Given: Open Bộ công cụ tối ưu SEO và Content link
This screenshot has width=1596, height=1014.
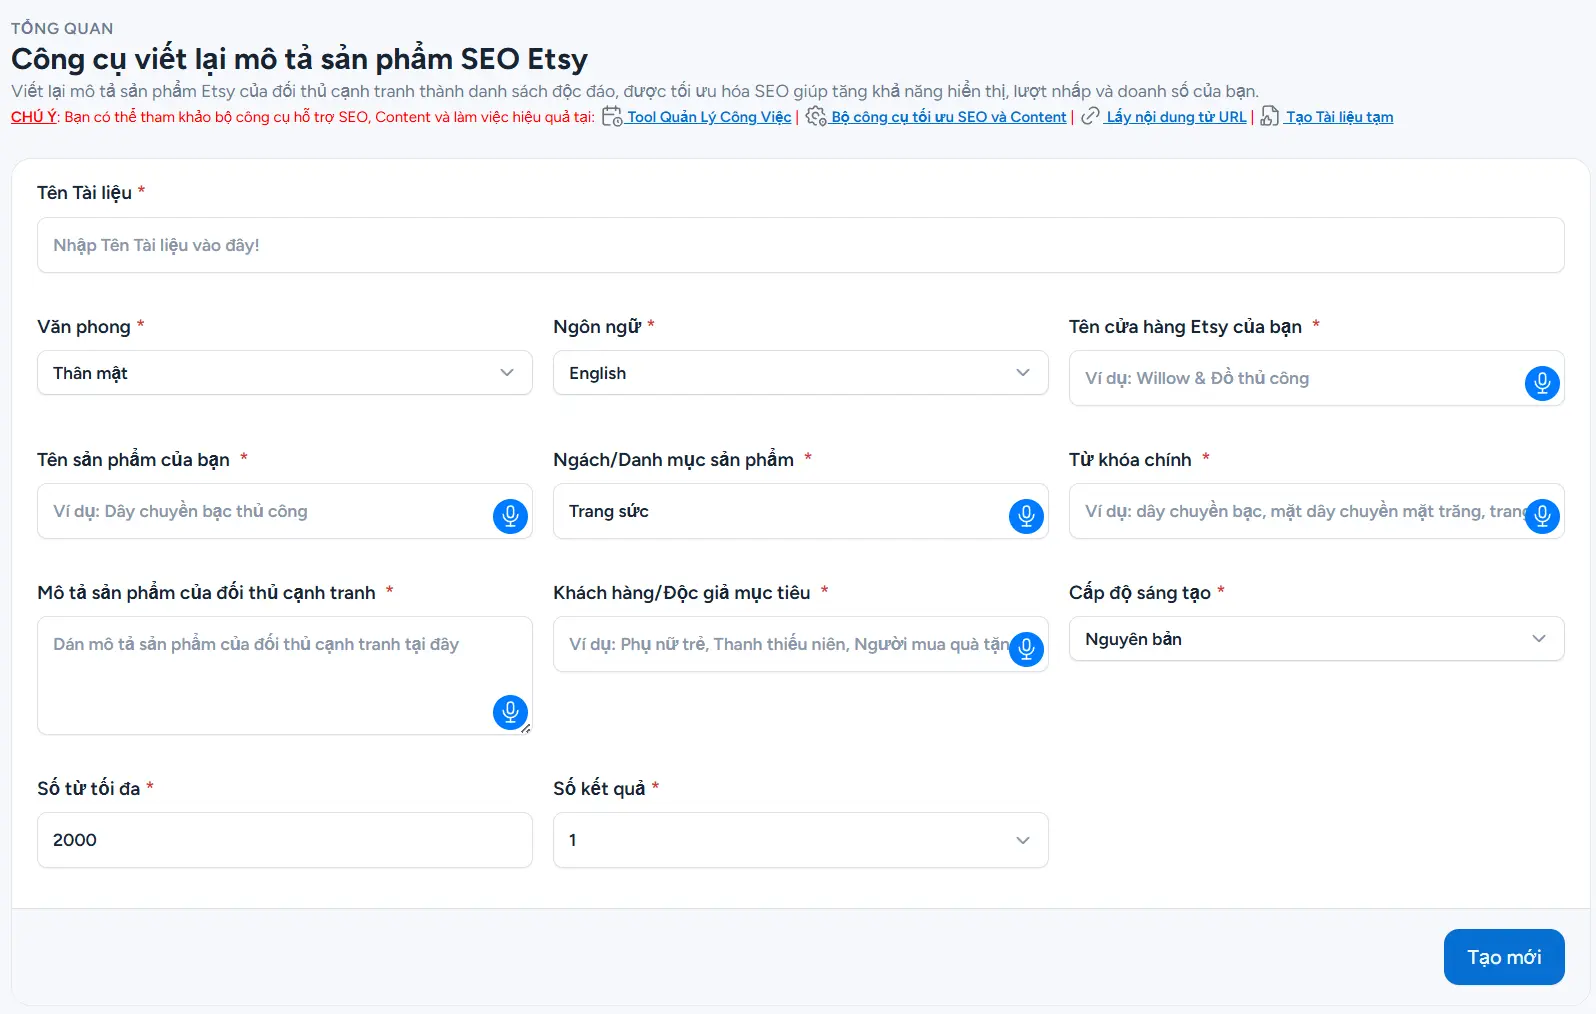Looking at the screenshot, I should pyautogui.click(x=949, y=117).
